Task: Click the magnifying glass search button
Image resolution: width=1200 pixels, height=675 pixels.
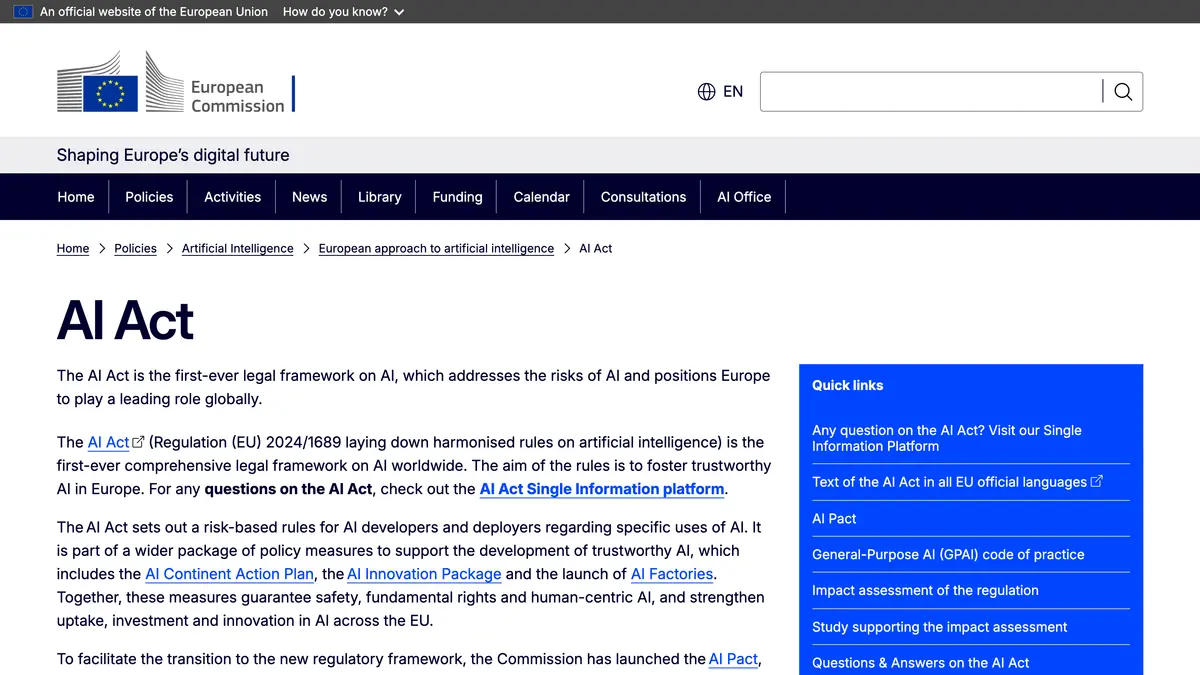Action: click(x=1123, y=92)
